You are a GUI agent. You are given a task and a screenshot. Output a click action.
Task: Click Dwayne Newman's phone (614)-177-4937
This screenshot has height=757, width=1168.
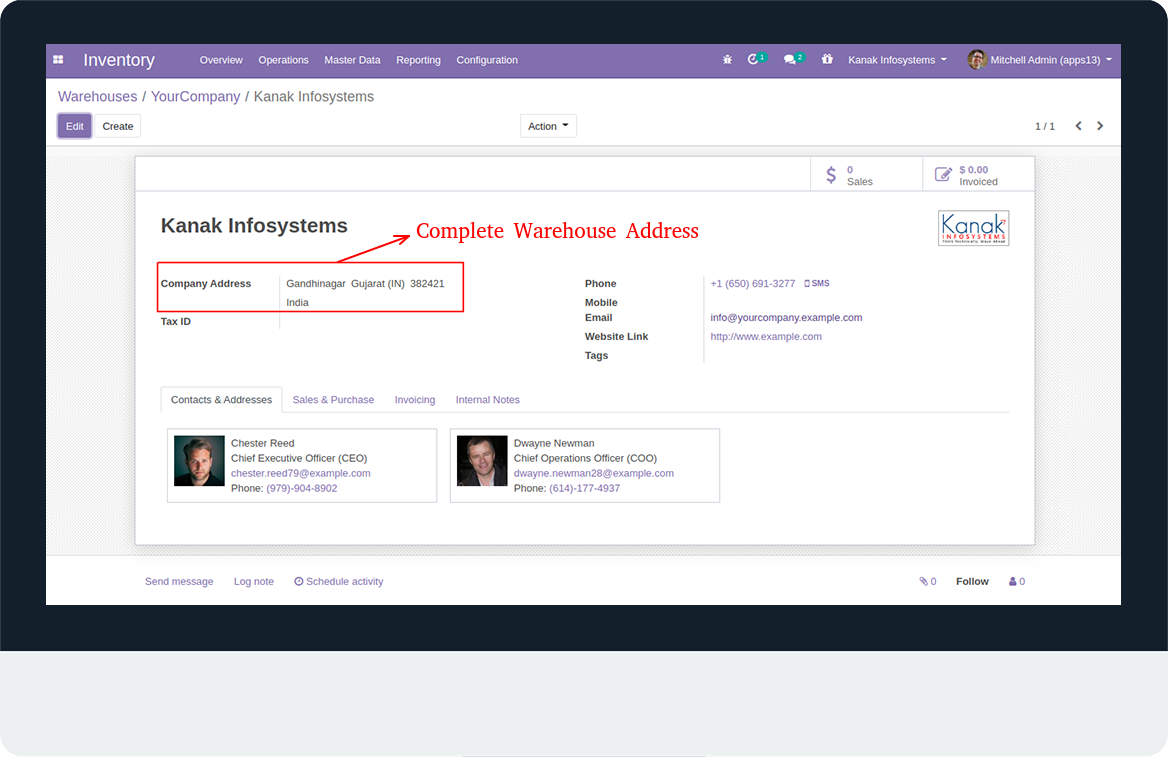tap(585, 488)
